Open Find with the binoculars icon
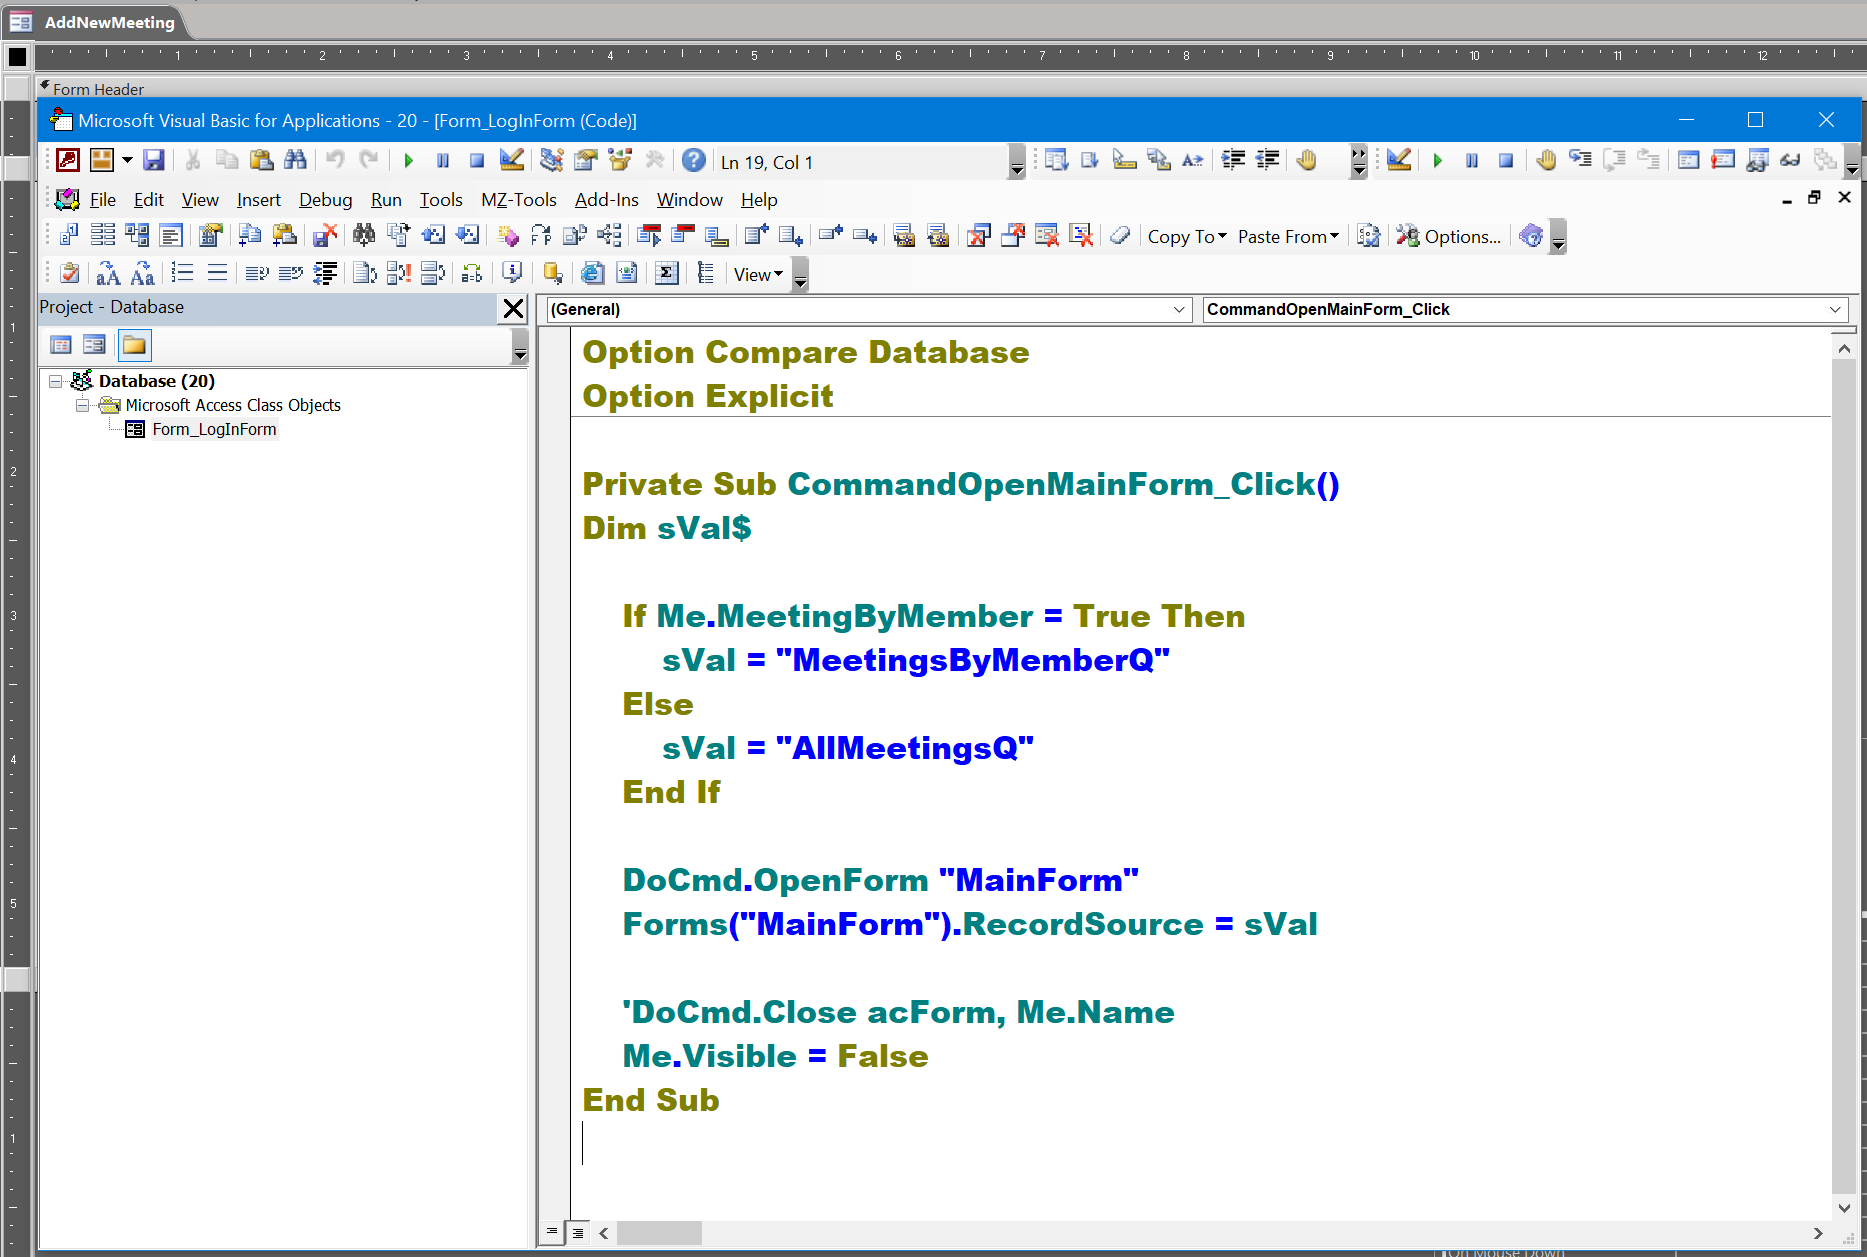Image resolution: width=1867 pixels, height=1257 pixels. [295, 160]
